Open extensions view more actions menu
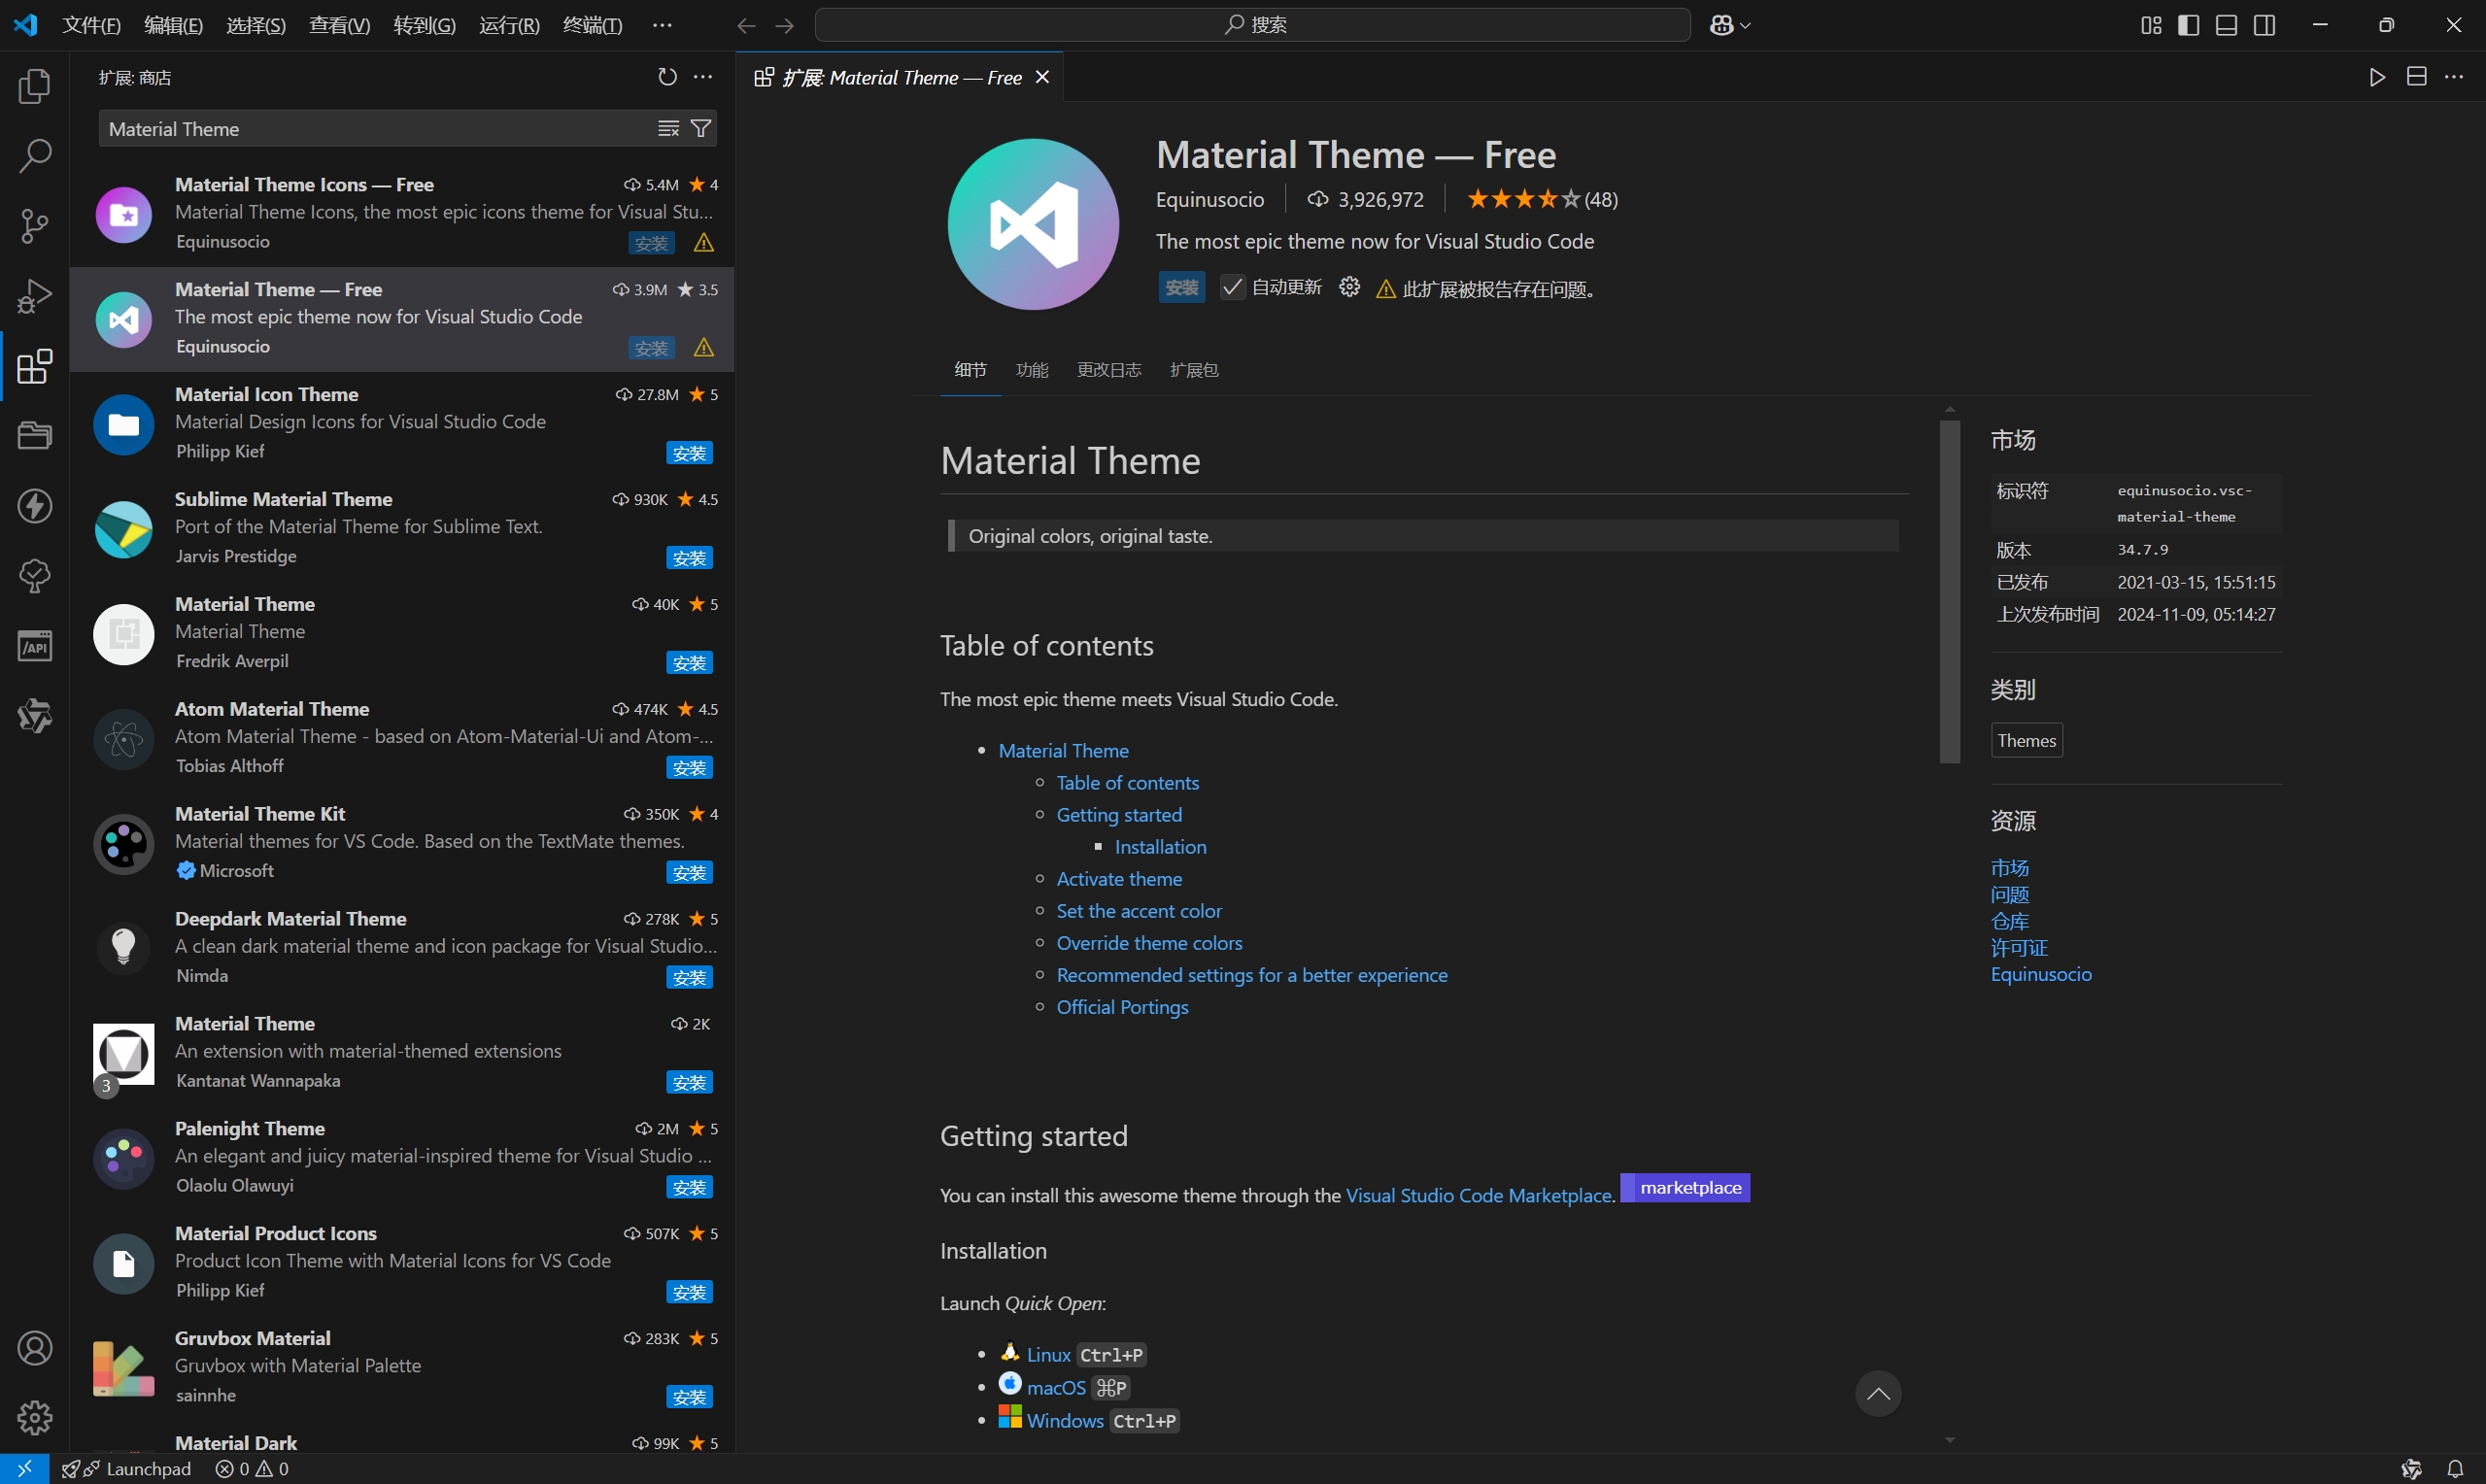 704,77
